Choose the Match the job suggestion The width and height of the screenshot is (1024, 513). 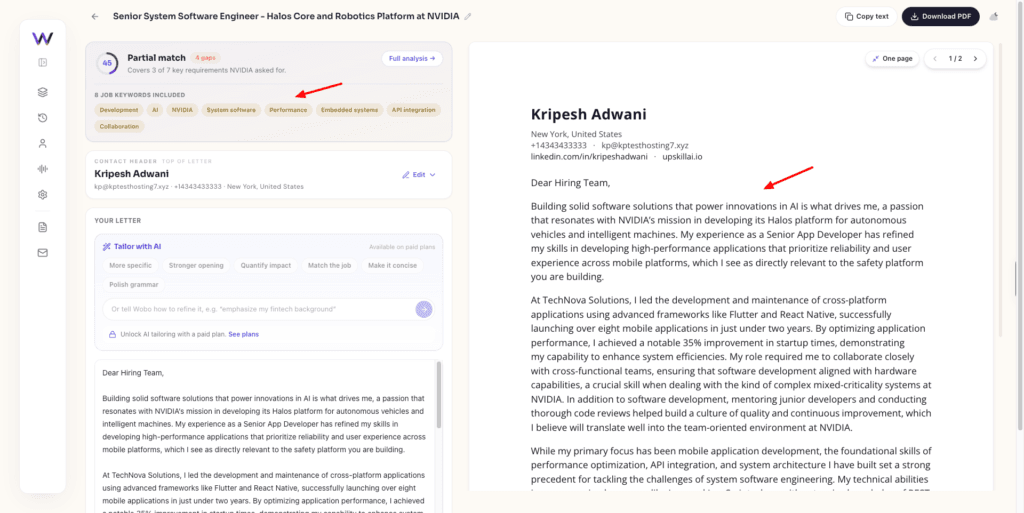click(x=329, y=266)
